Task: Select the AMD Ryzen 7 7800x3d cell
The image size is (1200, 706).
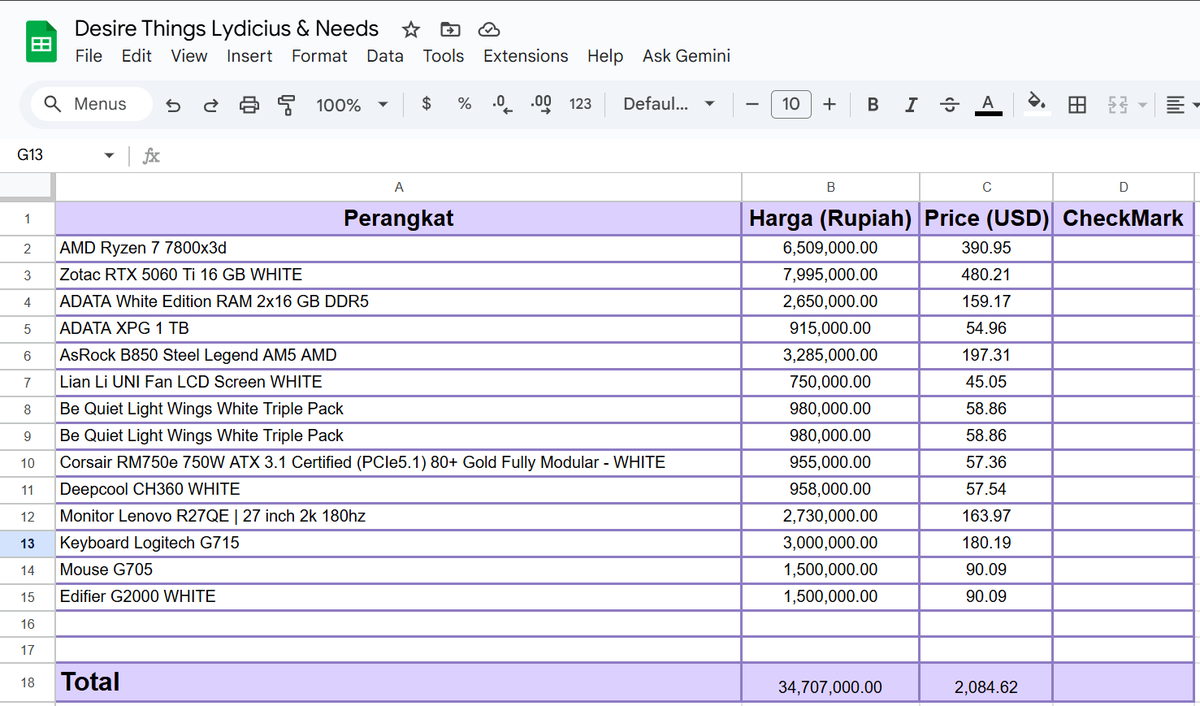Action: coord(399,248)
